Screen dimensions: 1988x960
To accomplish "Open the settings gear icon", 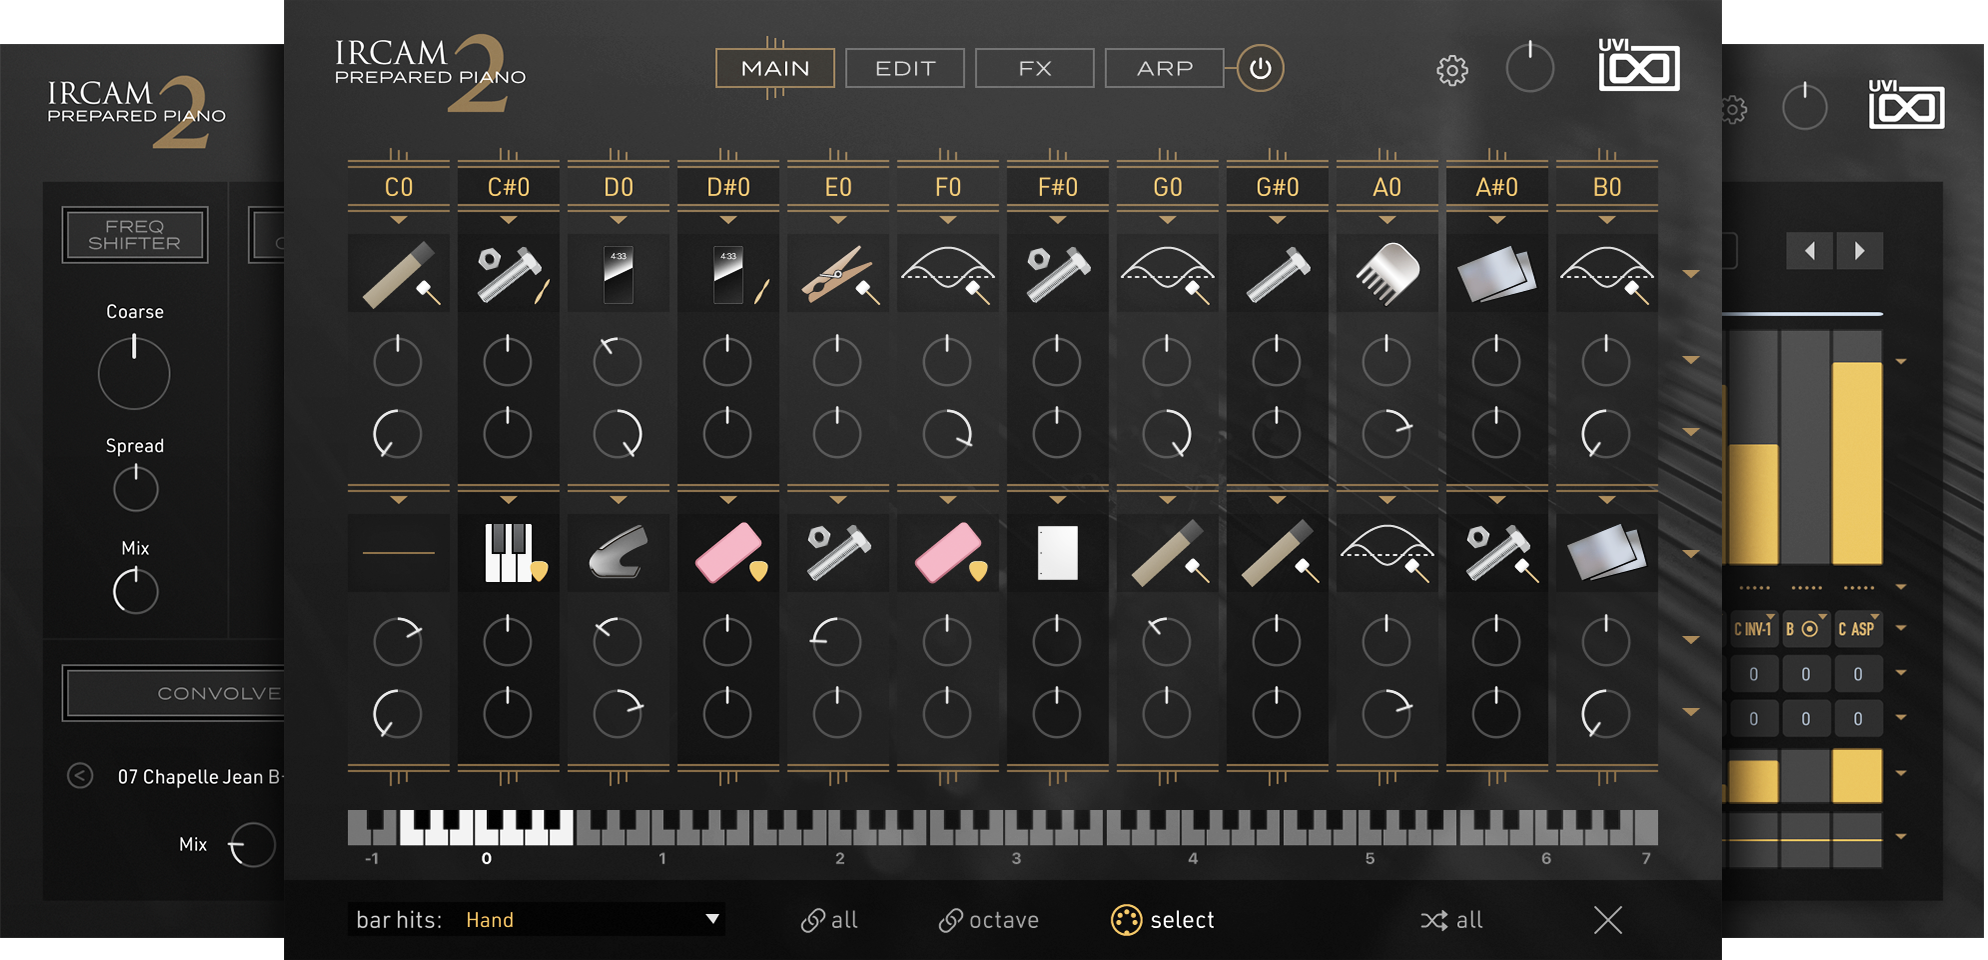I will (1452, 68).
